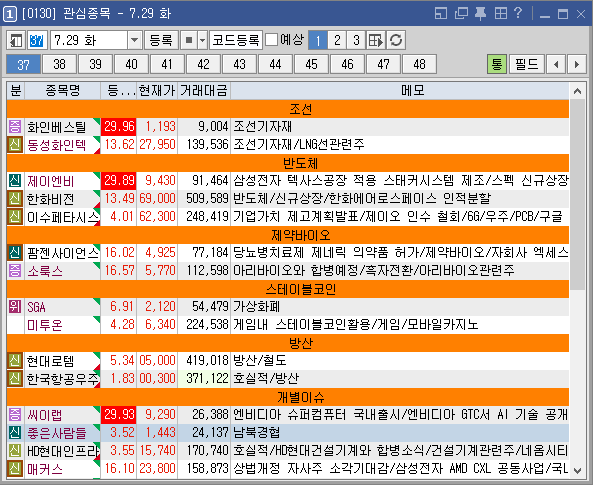Click the title bar help question mark
Image resolution: width=593 pixels, height=485 pixels.
(x=518, y=14)
